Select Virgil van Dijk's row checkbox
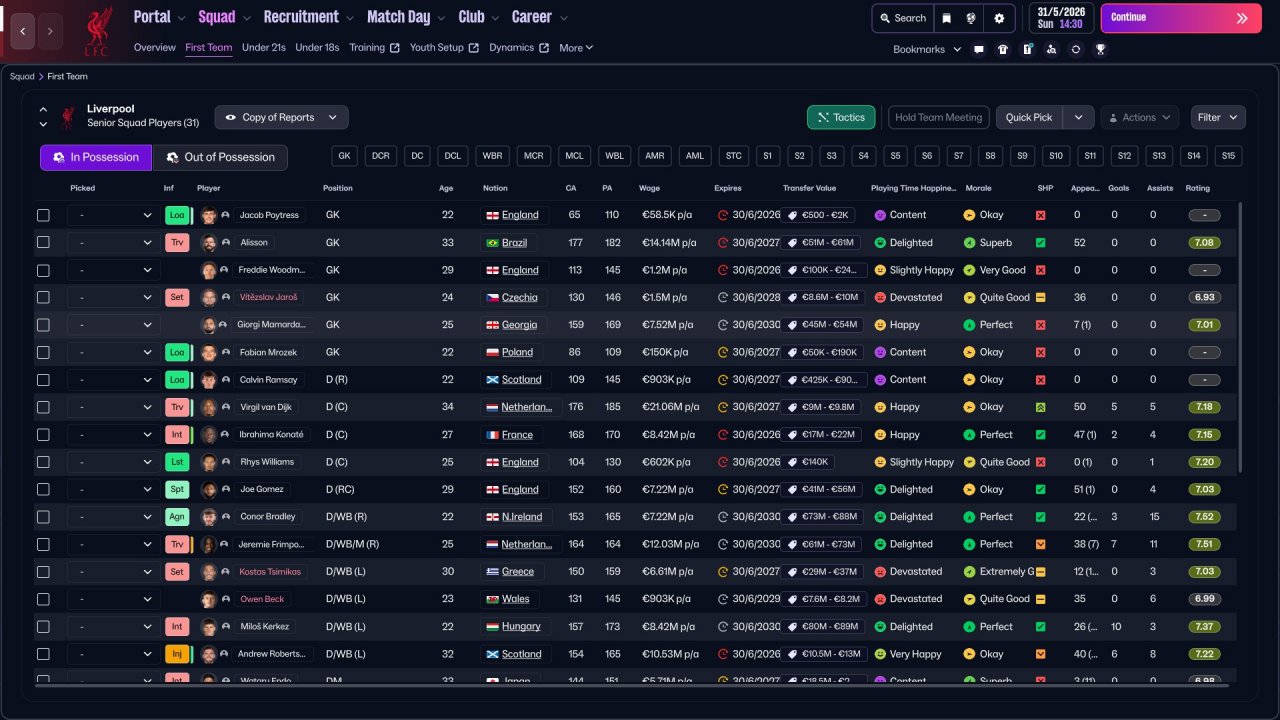Viewport: 1280px width, 720px height. click(x=43, y=407)
